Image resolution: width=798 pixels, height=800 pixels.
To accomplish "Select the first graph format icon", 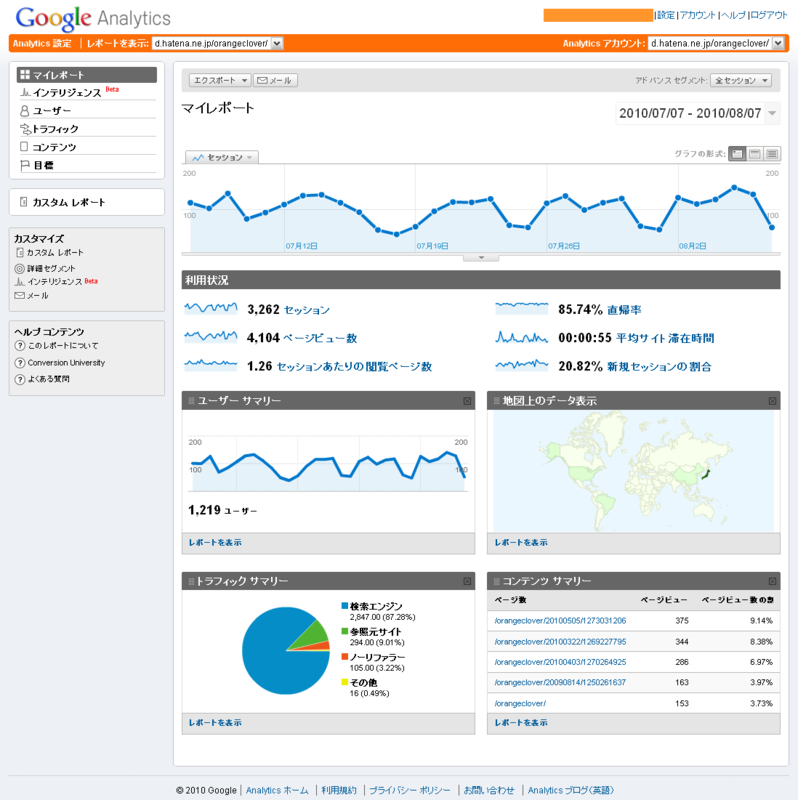I will click(x=737, y=154).
